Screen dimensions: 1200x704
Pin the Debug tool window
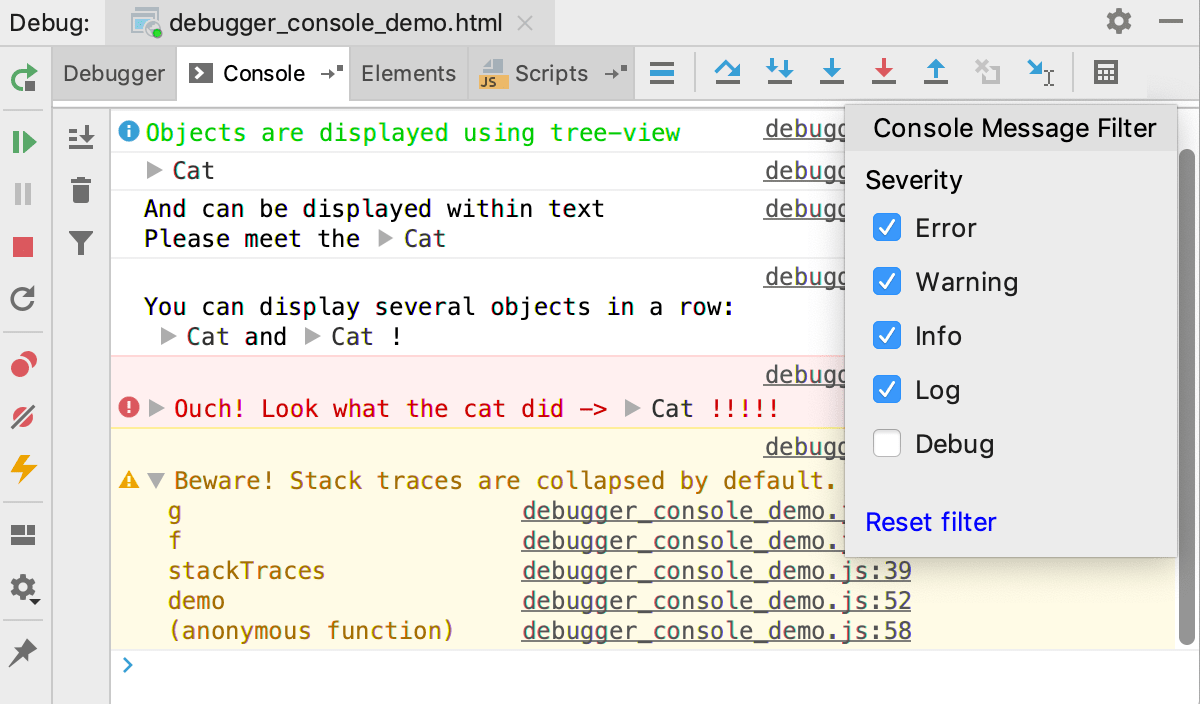click(22, 652)
